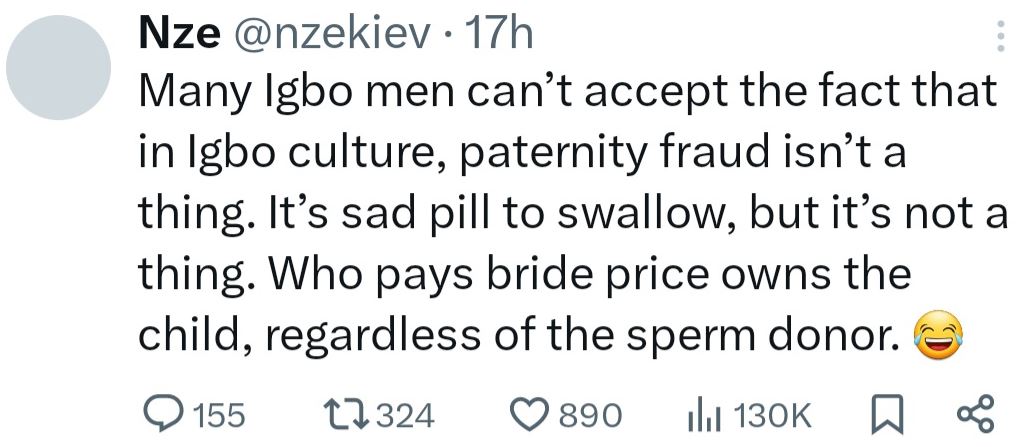Open the @nzekiev handle link

tap(334, 36)
